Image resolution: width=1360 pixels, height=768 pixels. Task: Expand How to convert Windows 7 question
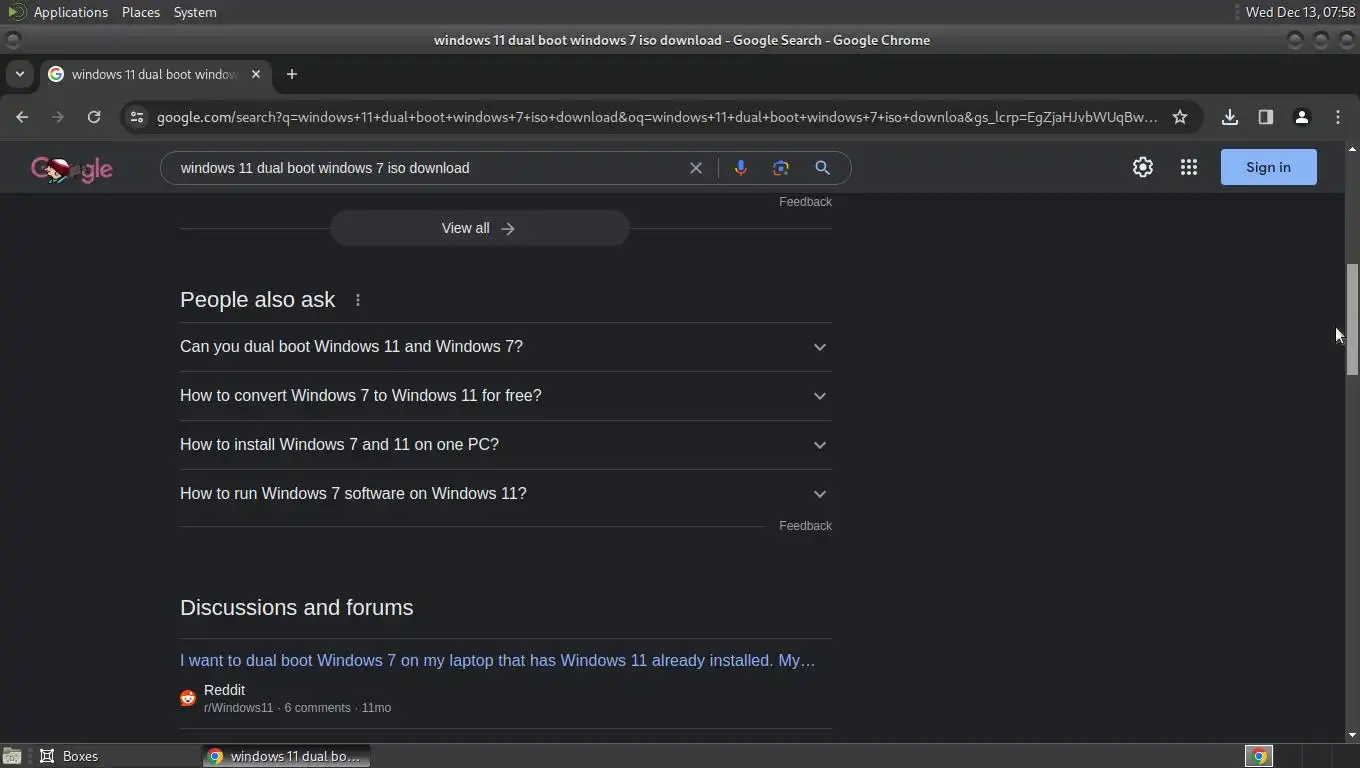coord(505,396)
